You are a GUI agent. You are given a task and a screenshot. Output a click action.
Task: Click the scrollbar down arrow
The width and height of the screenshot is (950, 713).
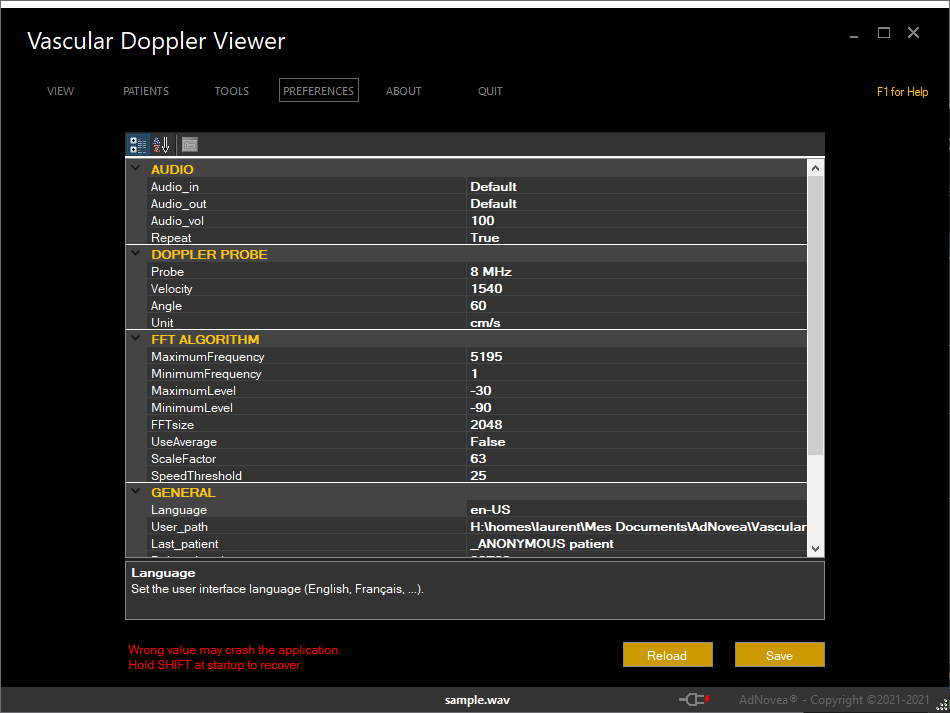click(815, 549)
